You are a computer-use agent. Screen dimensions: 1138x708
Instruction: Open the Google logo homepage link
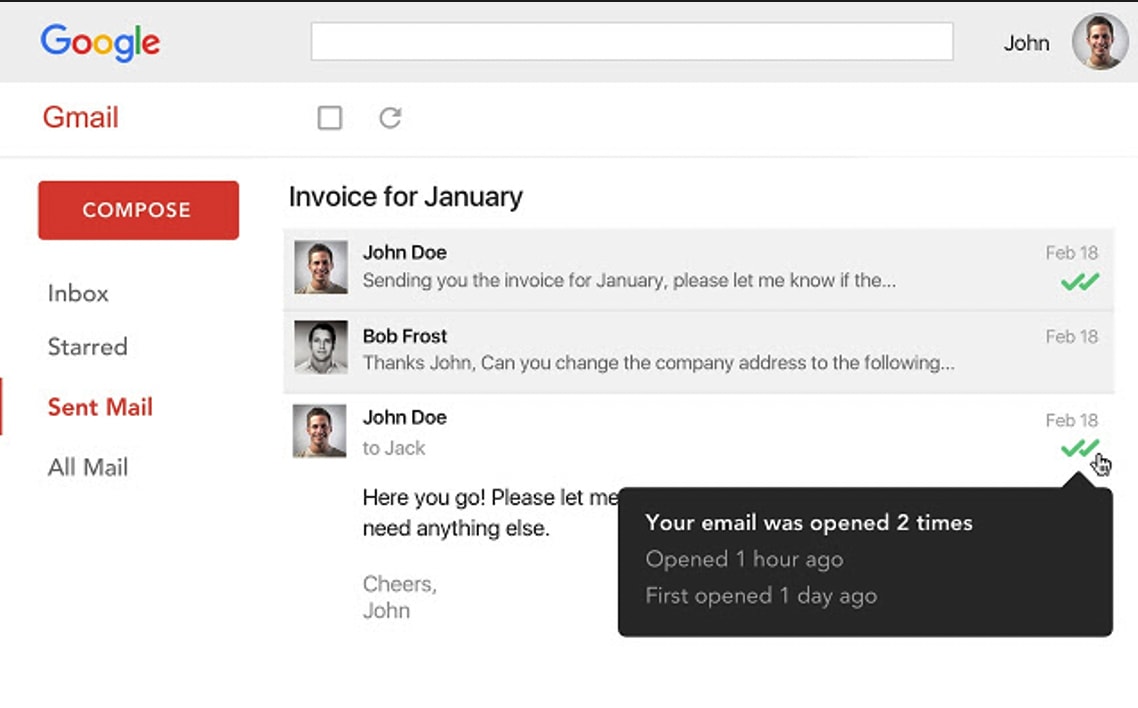pyautogui.click(x=99, y=42)
